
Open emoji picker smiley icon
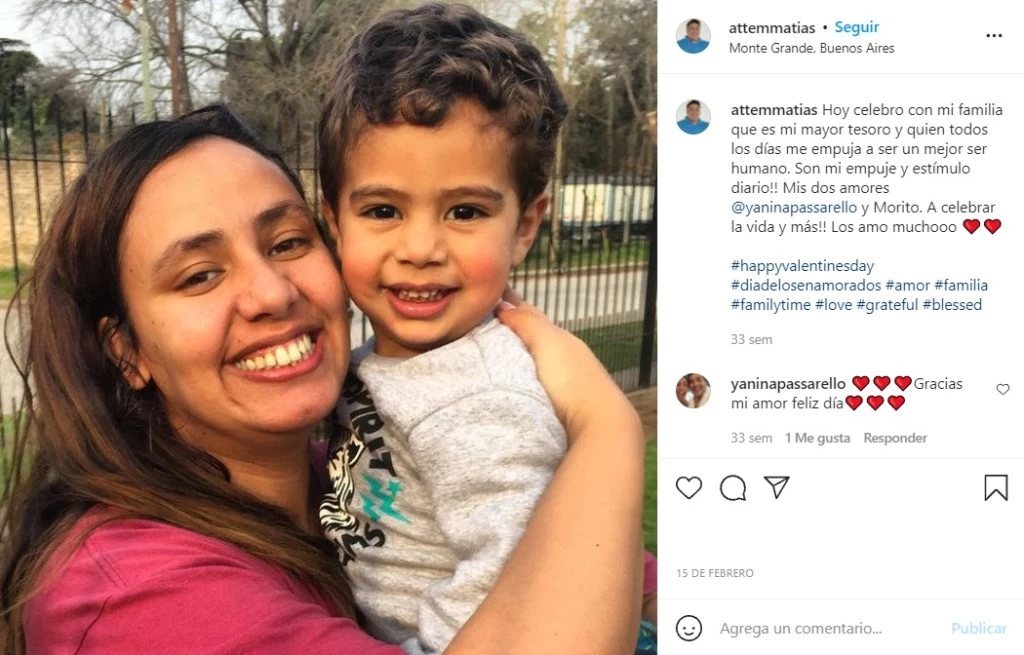click(688, 628)
